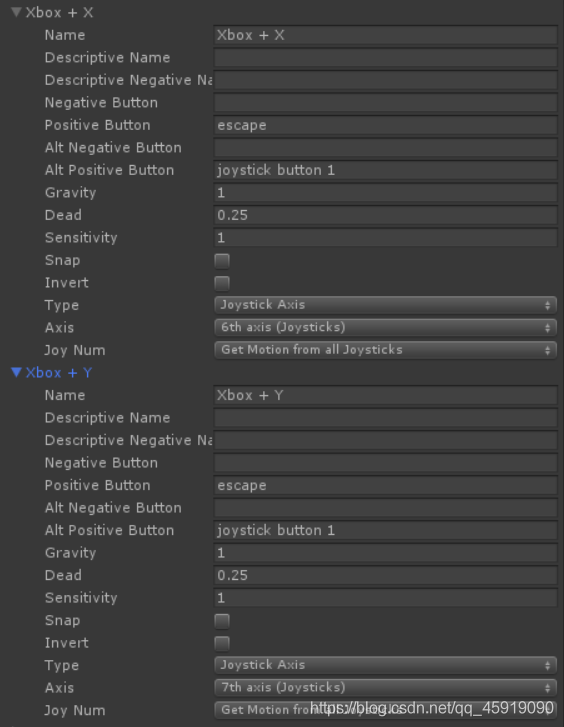Open Type dropdown for Xbox + X
Screen dimensions: 564x727
coord(385,305)
